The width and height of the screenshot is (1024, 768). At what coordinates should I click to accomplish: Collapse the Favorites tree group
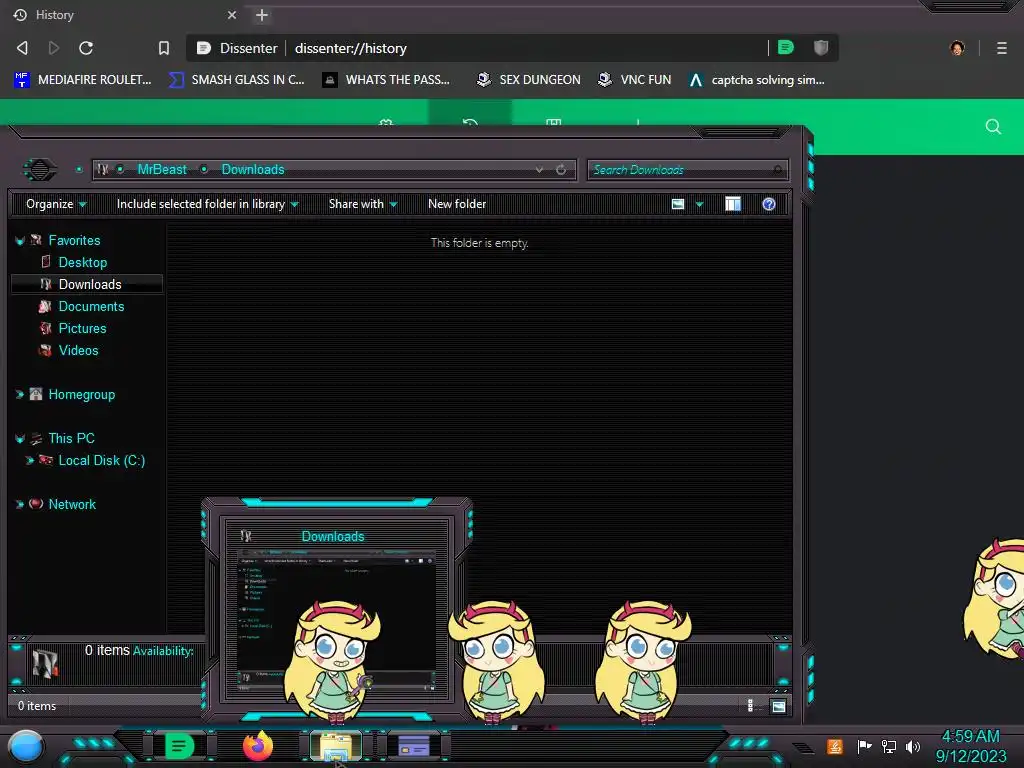(20, 241)
